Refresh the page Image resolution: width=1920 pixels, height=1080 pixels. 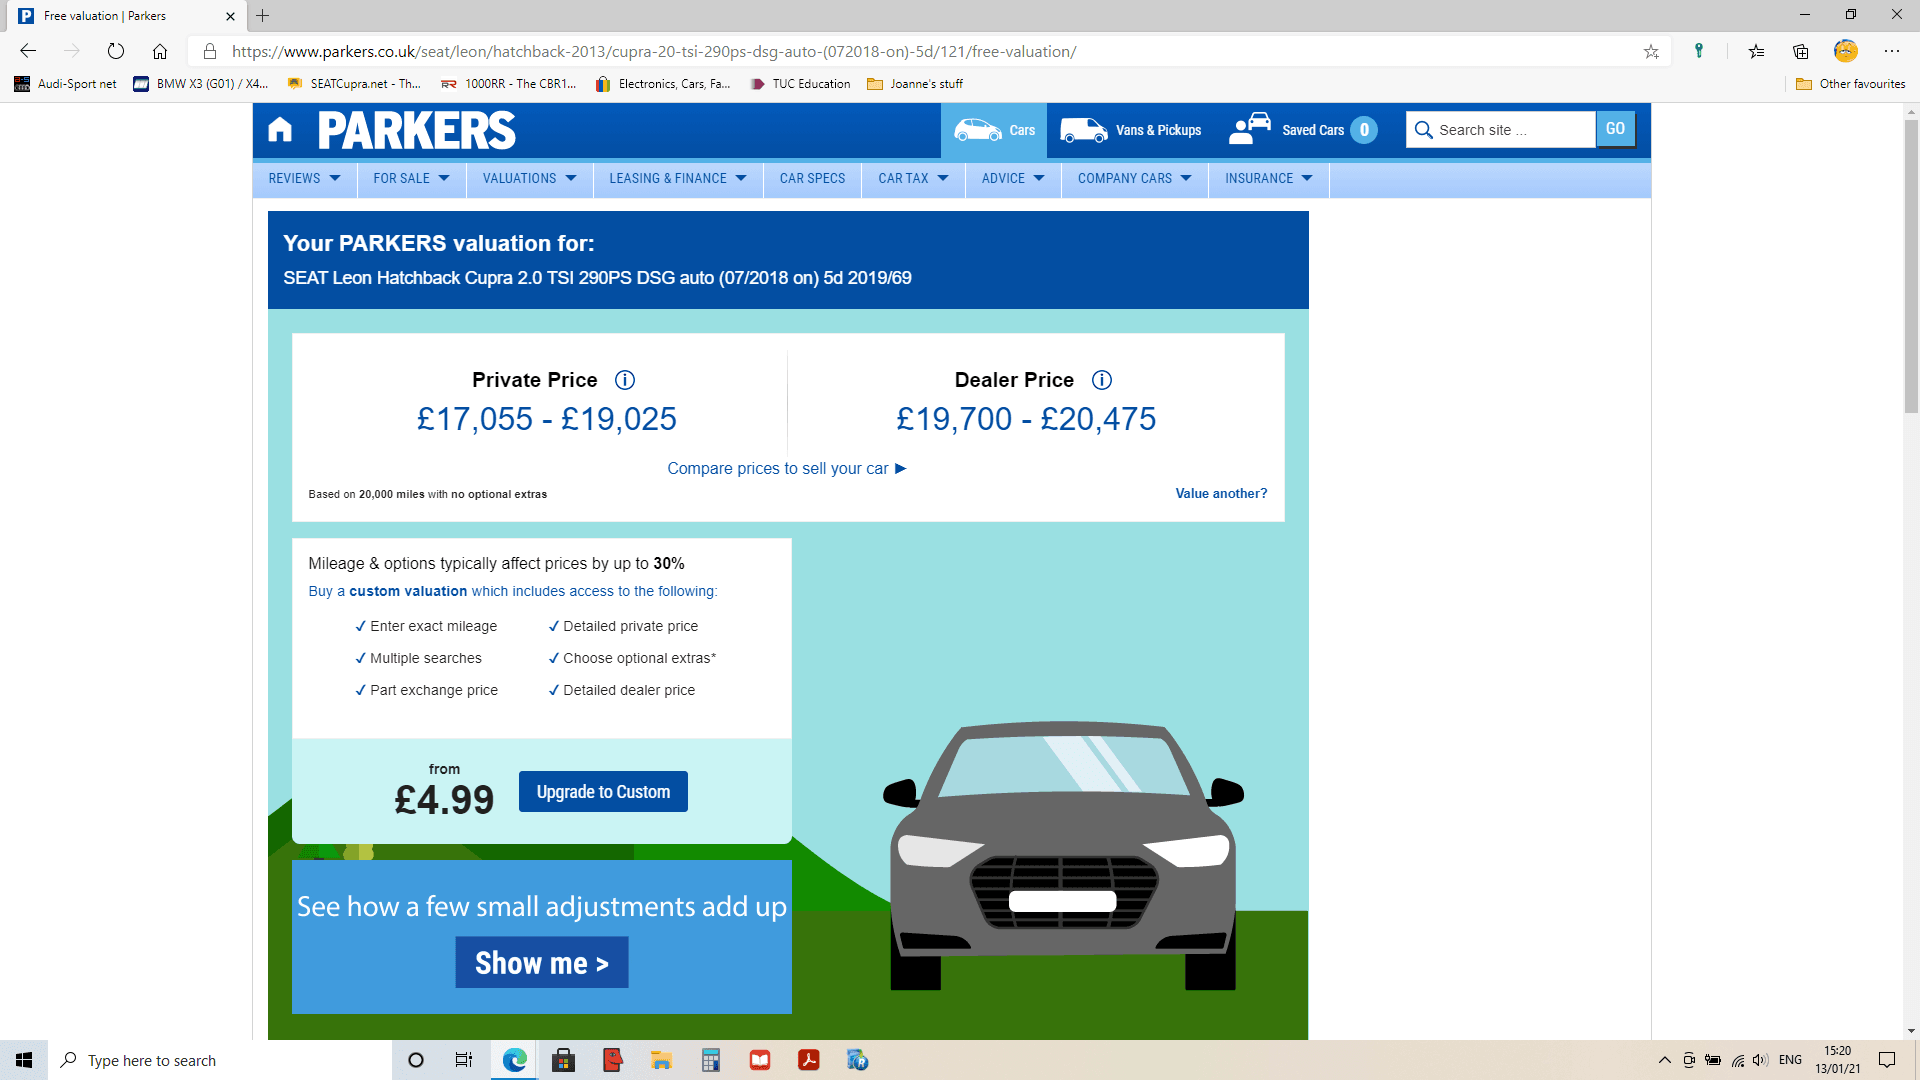[x=116, y=51]
